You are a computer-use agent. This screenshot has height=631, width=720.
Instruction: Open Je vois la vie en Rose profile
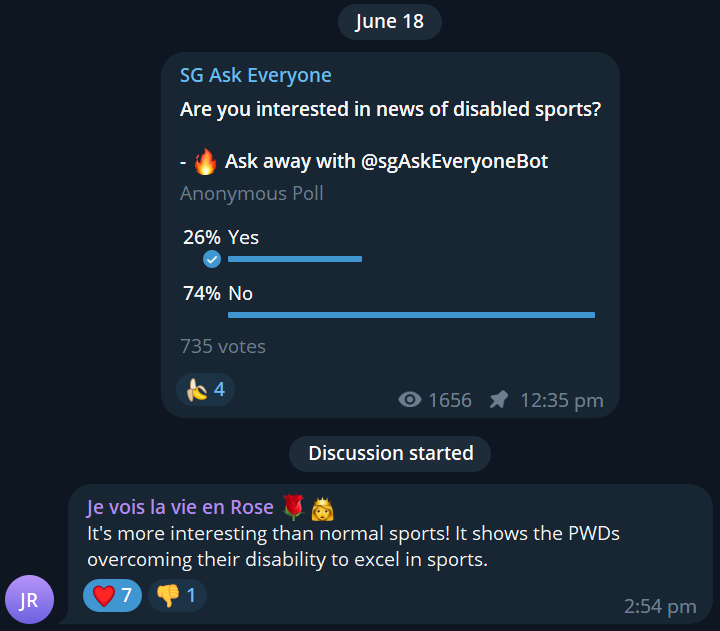click(180, 507)
